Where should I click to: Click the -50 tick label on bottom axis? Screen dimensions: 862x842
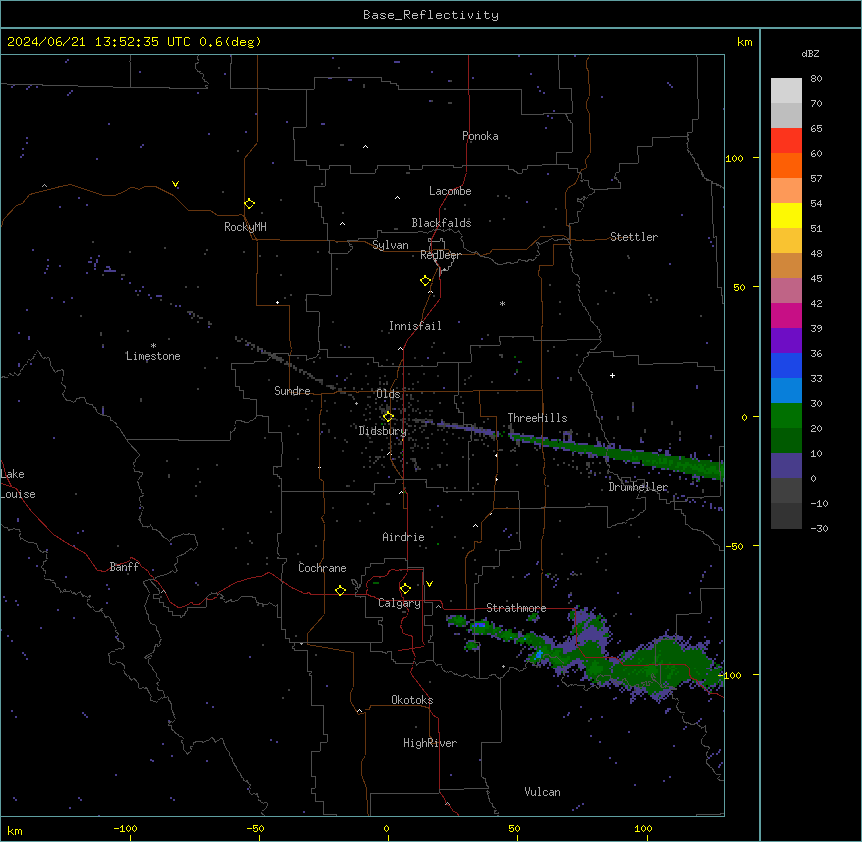pos(255,828)
